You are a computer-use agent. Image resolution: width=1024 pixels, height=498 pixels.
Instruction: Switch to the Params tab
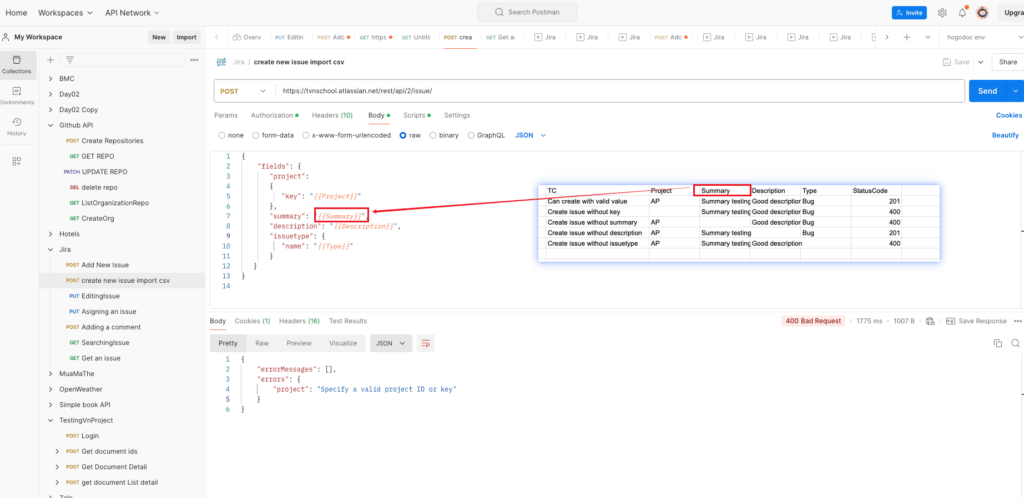[x=226, y=115]
